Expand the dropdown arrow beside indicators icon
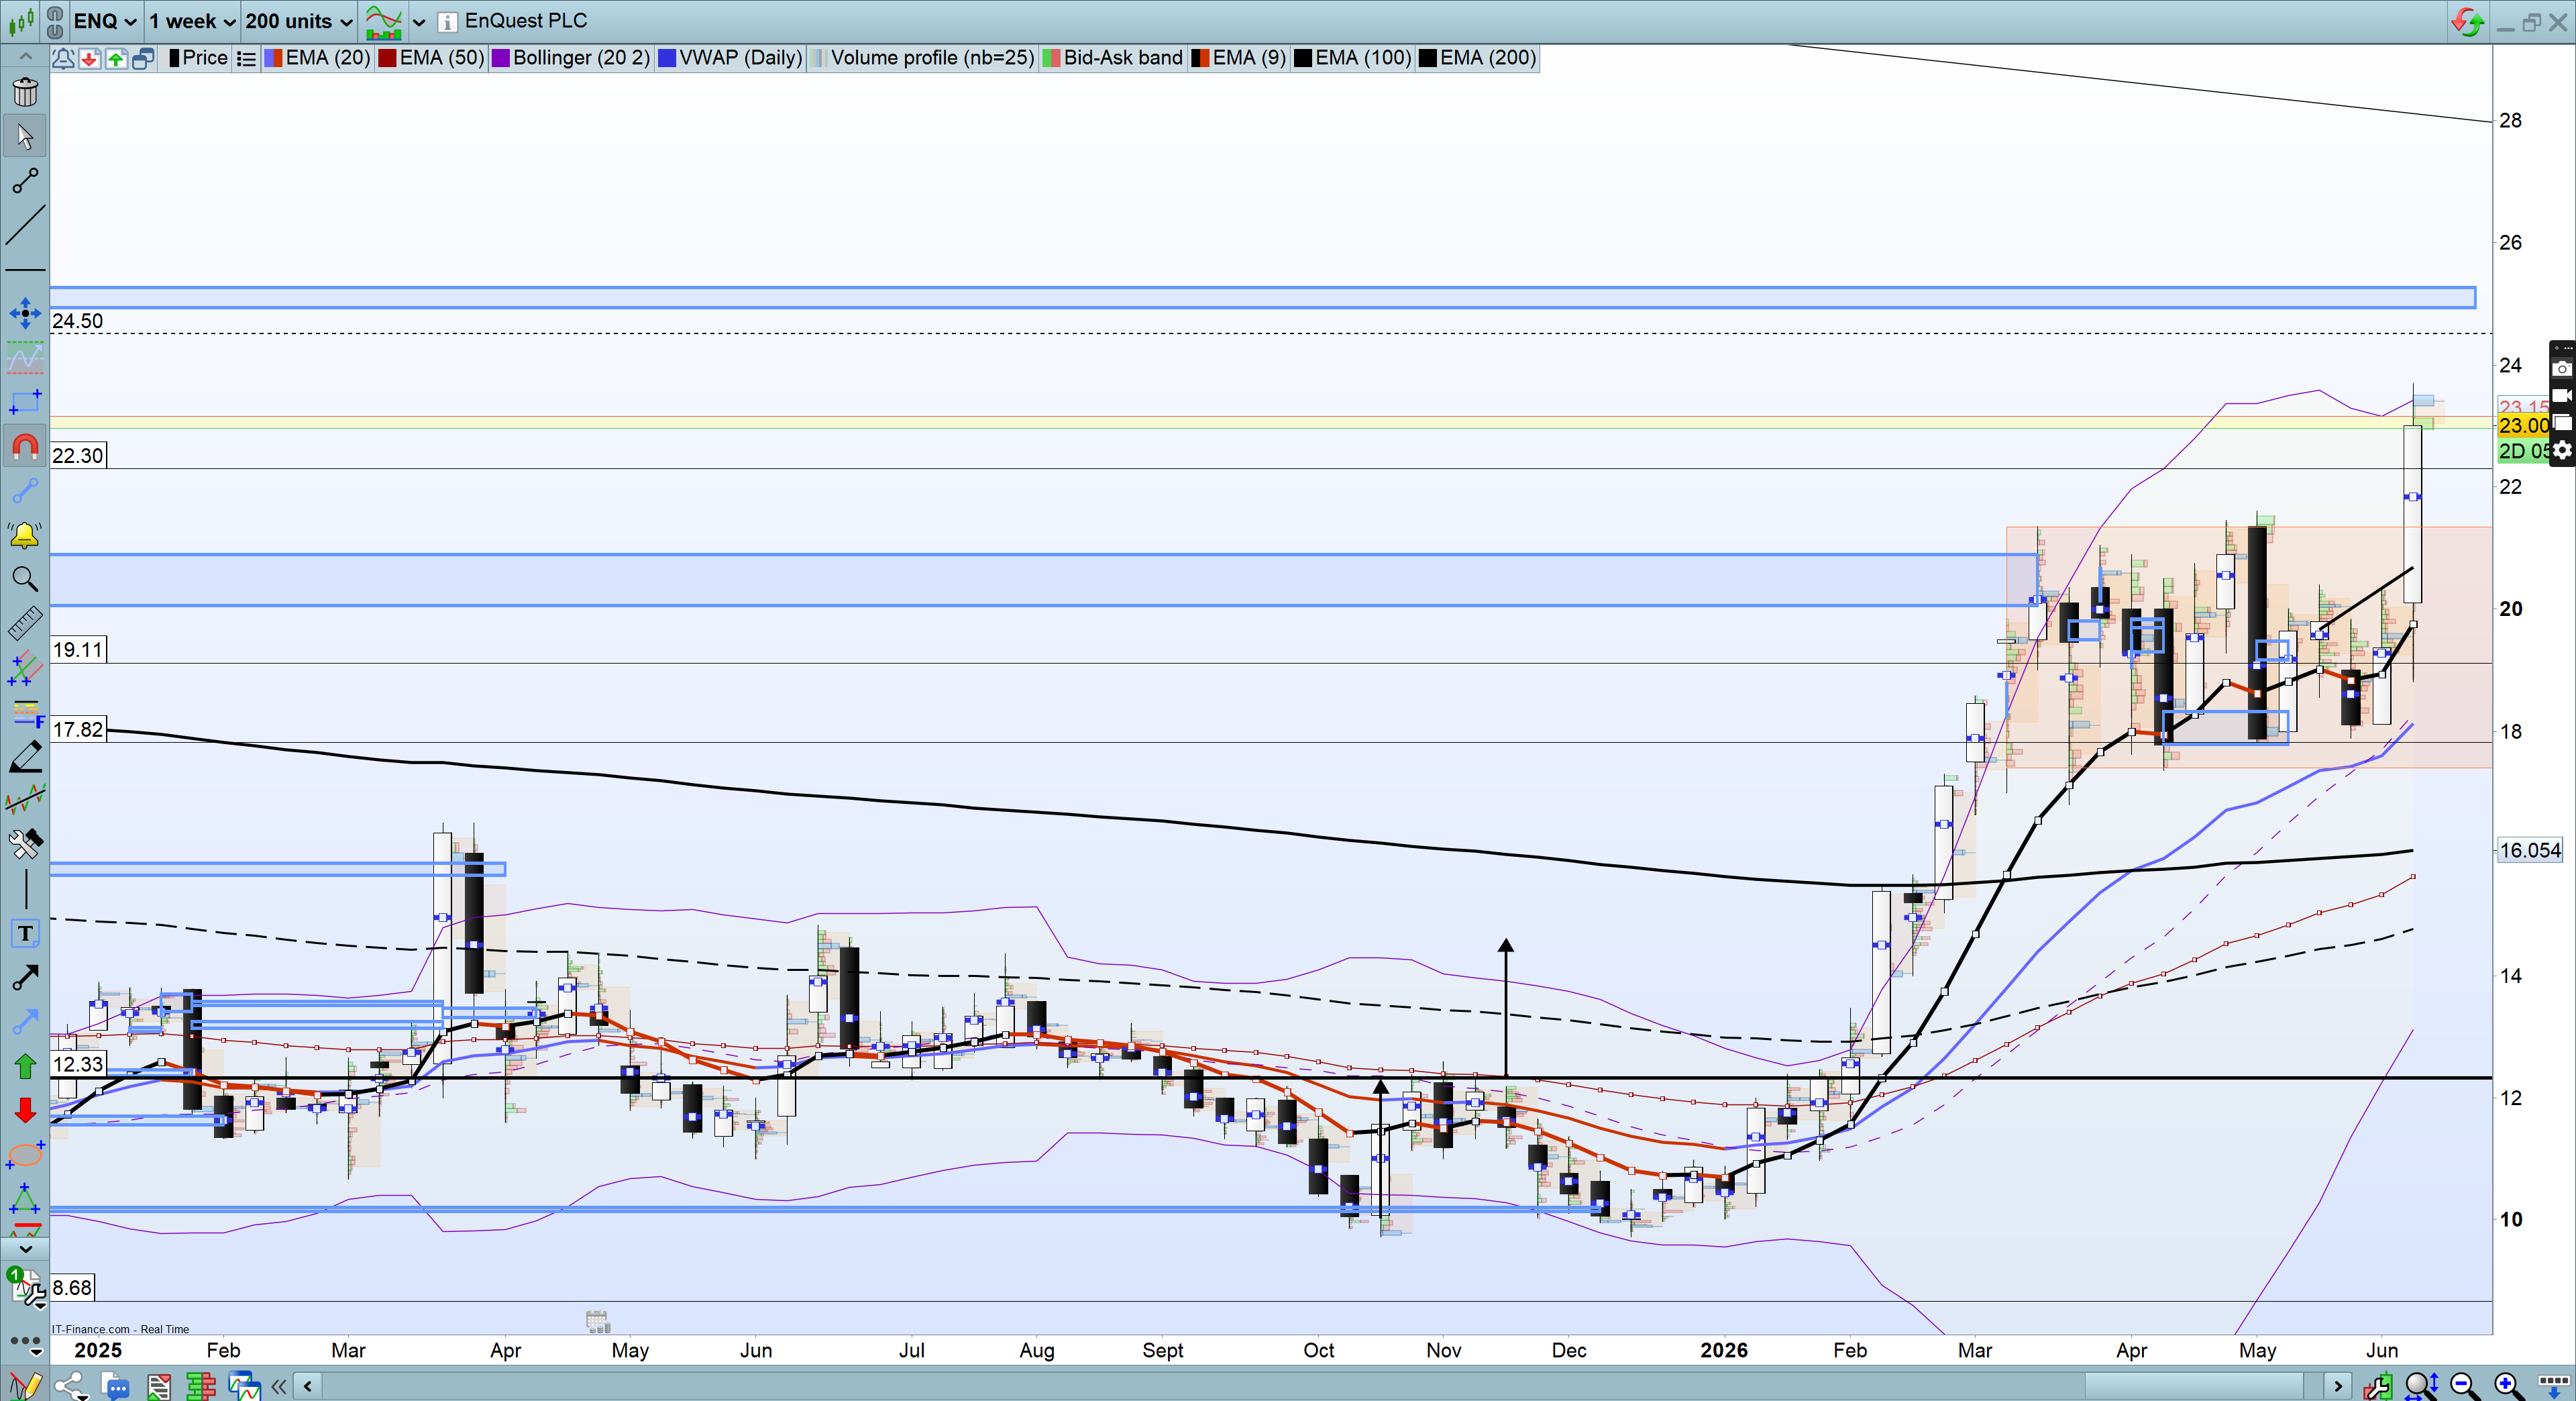The width and height of the screenshot is (2576, 1401). 419,22
